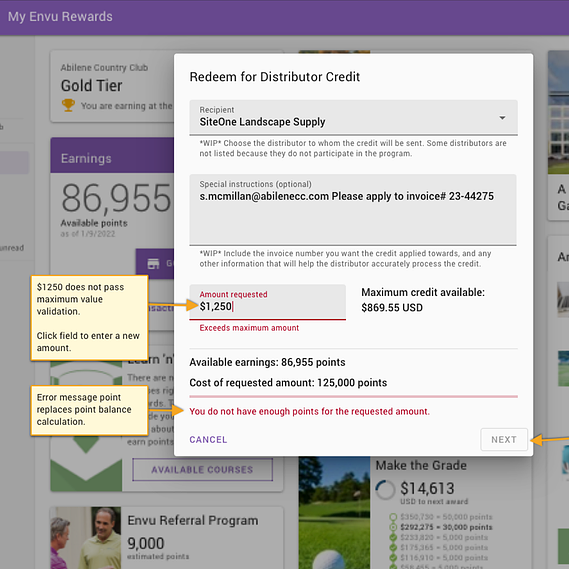Click green checkmark beside $175,365 milestone
Screen dimensions: 569x569
pyautogui.click(x=393, y=548)
